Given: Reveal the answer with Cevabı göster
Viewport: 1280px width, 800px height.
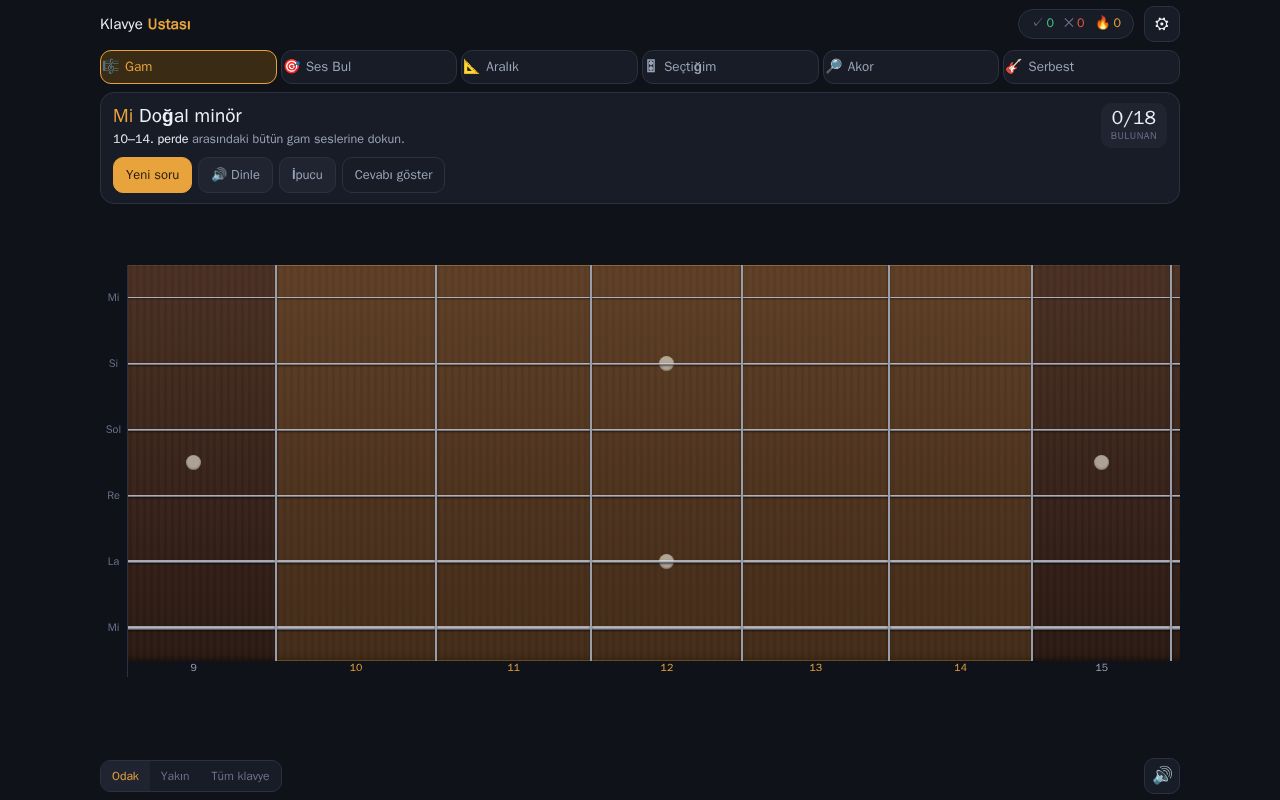Looking at the screenshot, I should tap(393, 175).
